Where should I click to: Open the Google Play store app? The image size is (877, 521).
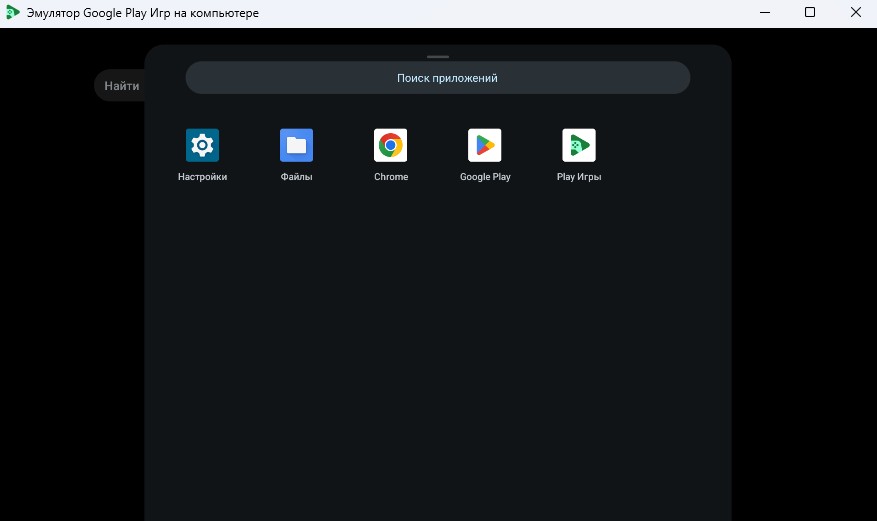point(484,145)
